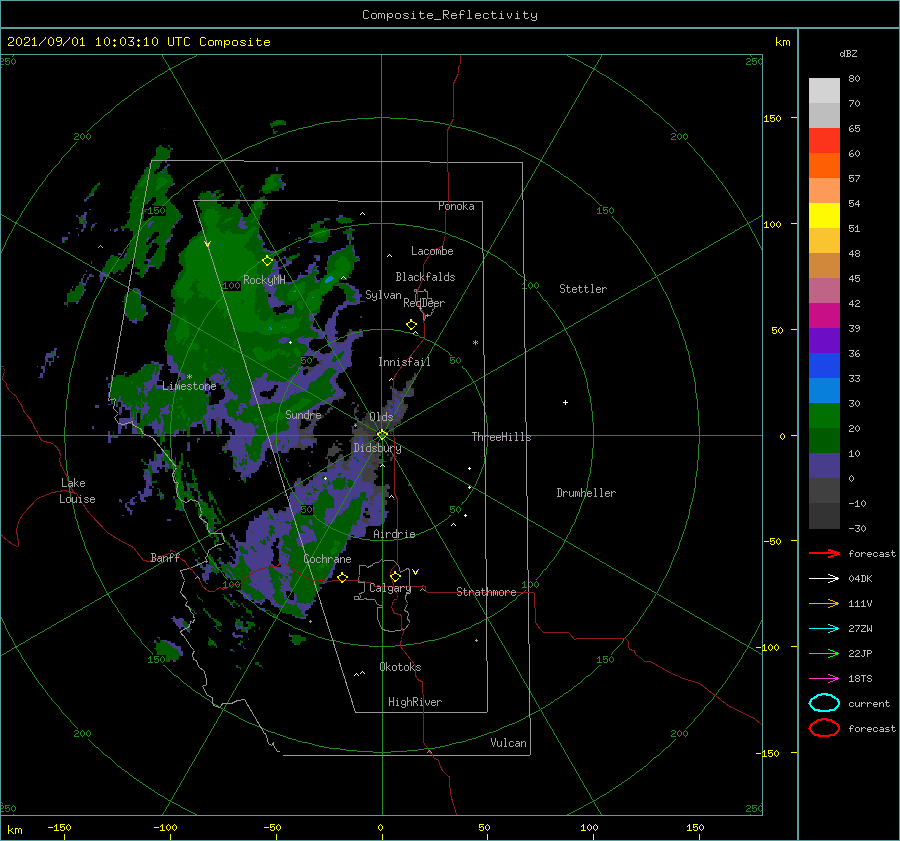Click the Ponoka town label
The height and width of the screenshot is (841, 900).
(x=456, y=206)
